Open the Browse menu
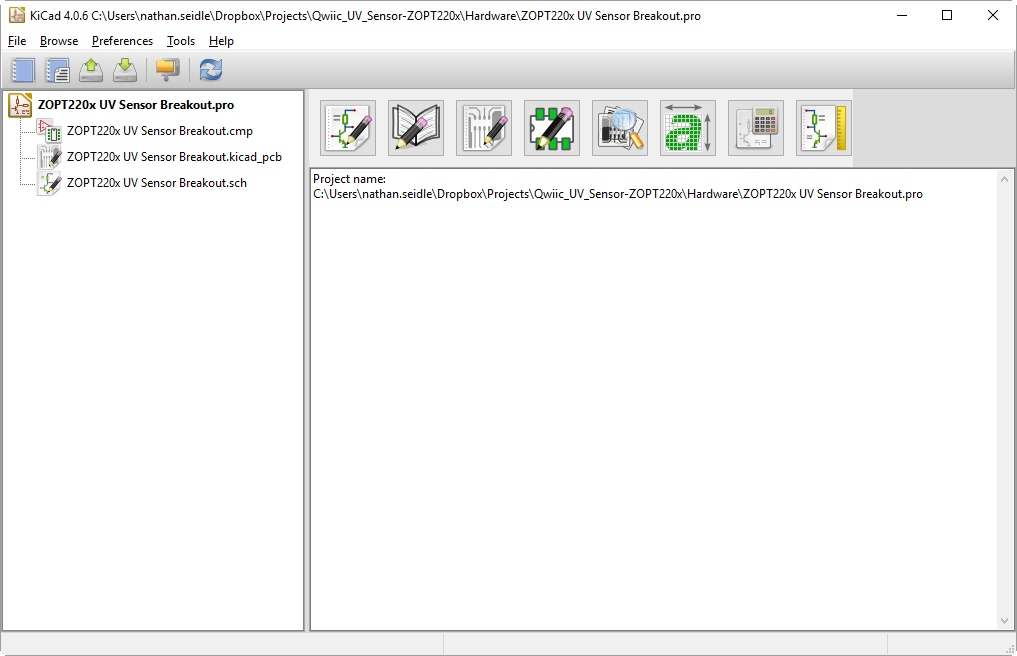Viewport: 1017px width, 656px height. coord(59,41)
